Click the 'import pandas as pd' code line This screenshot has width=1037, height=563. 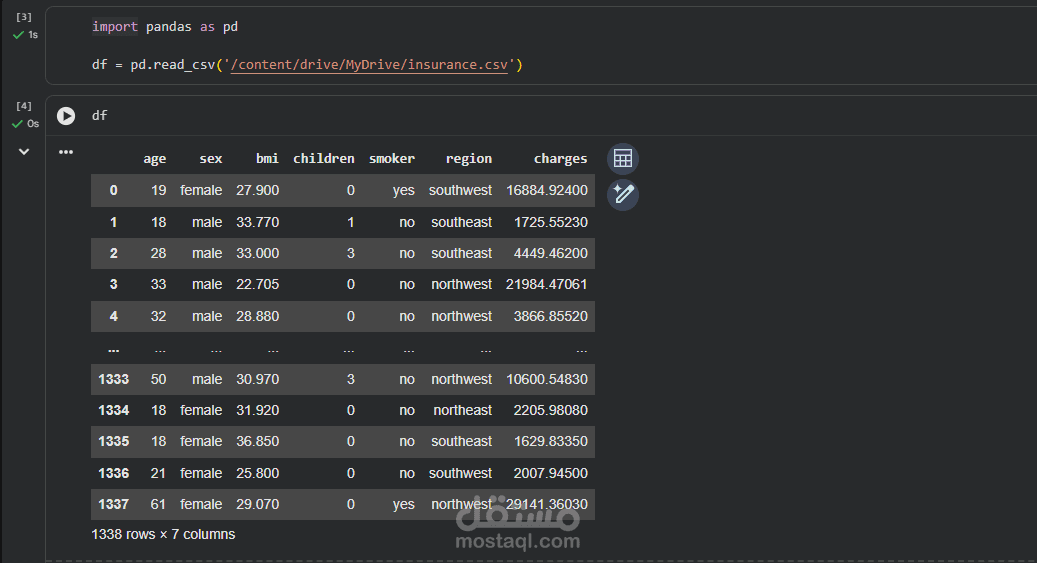tap(165, 27)
